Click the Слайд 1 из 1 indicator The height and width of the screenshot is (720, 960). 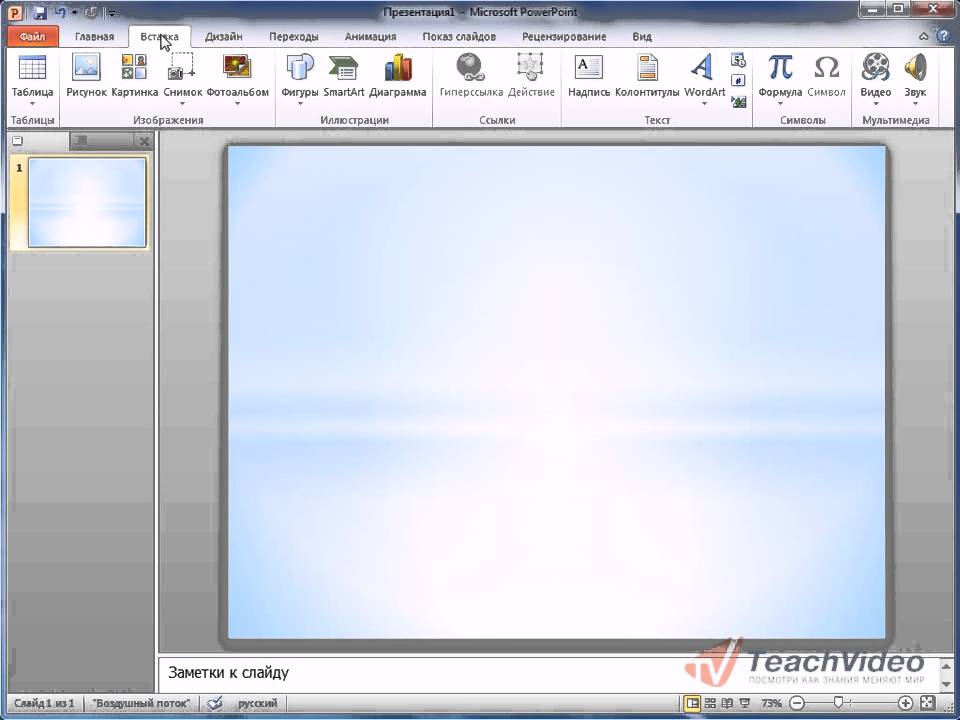click(44, 703)
